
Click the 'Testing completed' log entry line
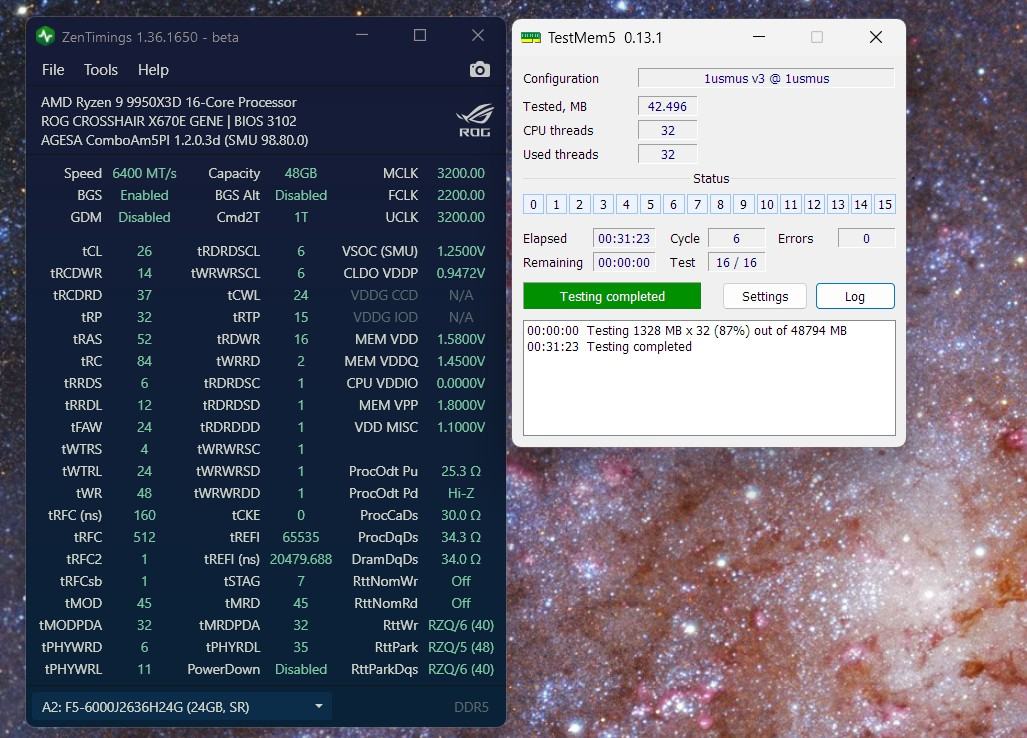point(609,346)
